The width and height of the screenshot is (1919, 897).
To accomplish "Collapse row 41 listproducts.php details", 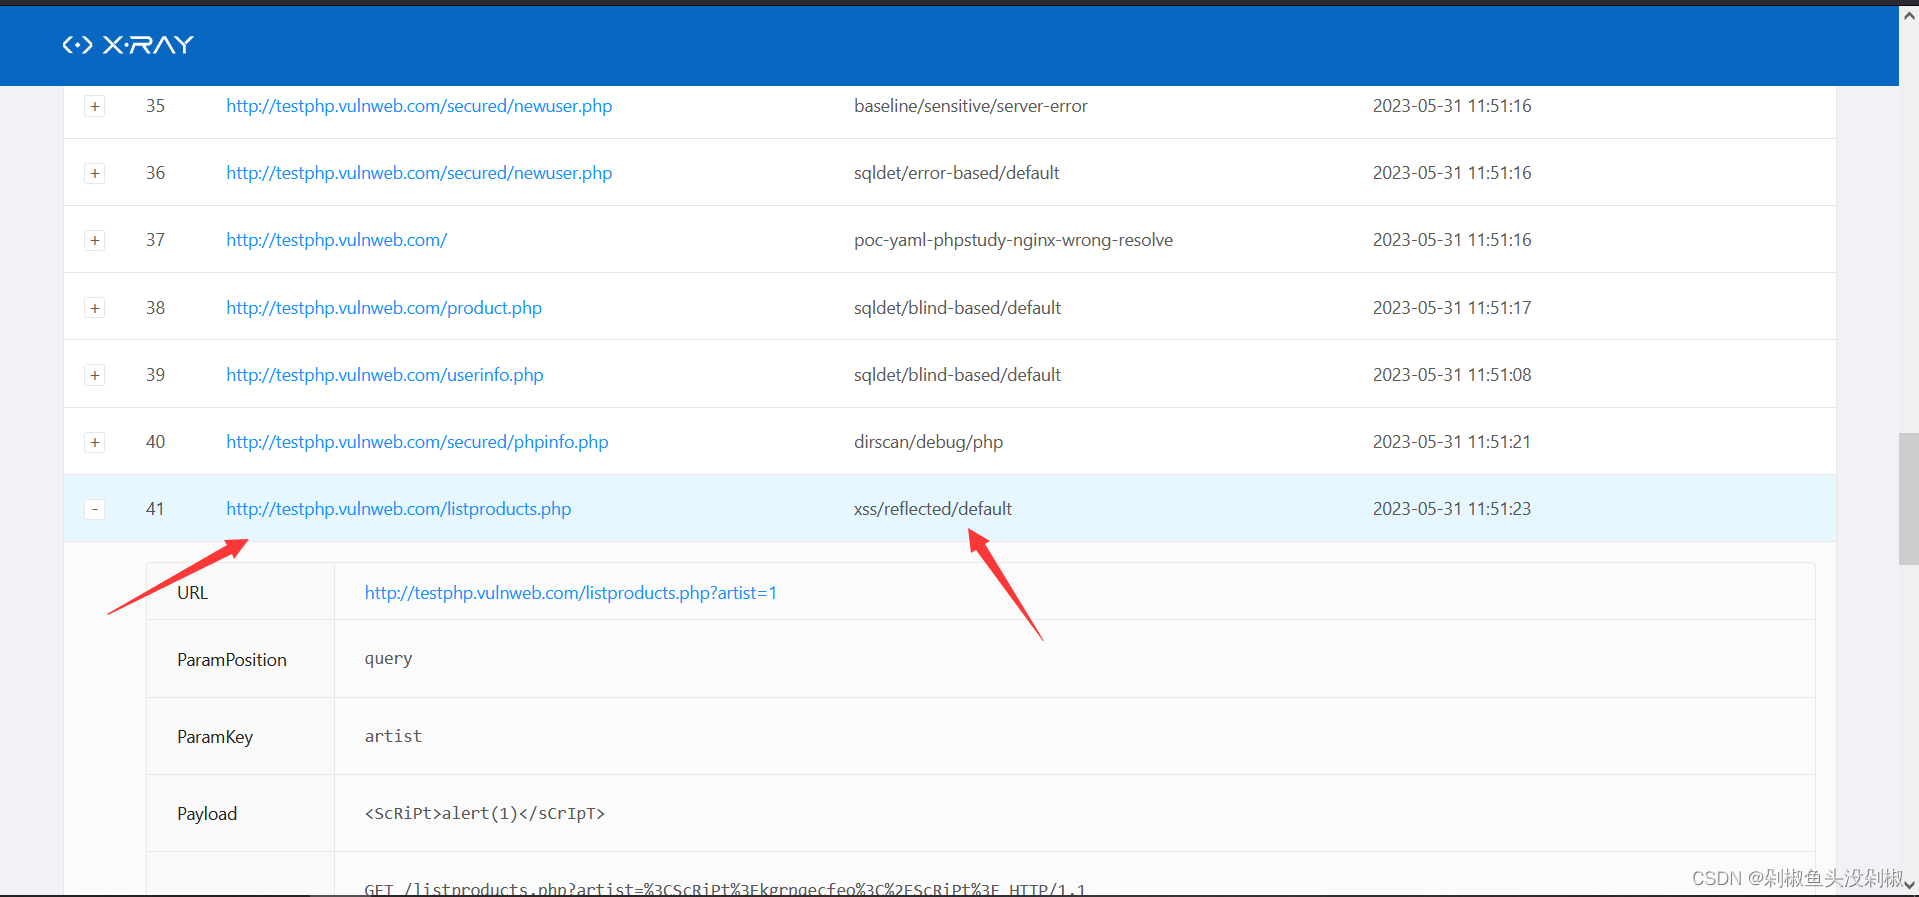I will (94, 509).
